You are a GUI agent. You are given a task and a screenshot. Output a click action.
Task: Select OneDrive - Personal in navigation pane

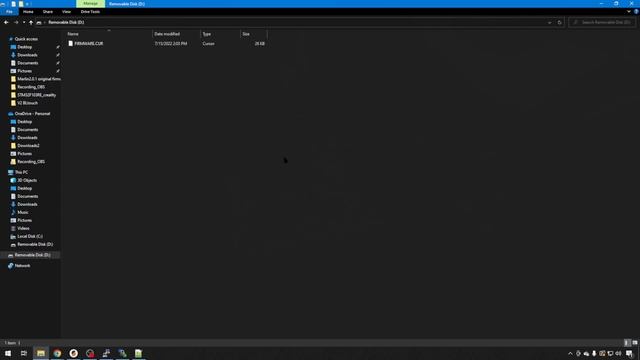[32, 113]
